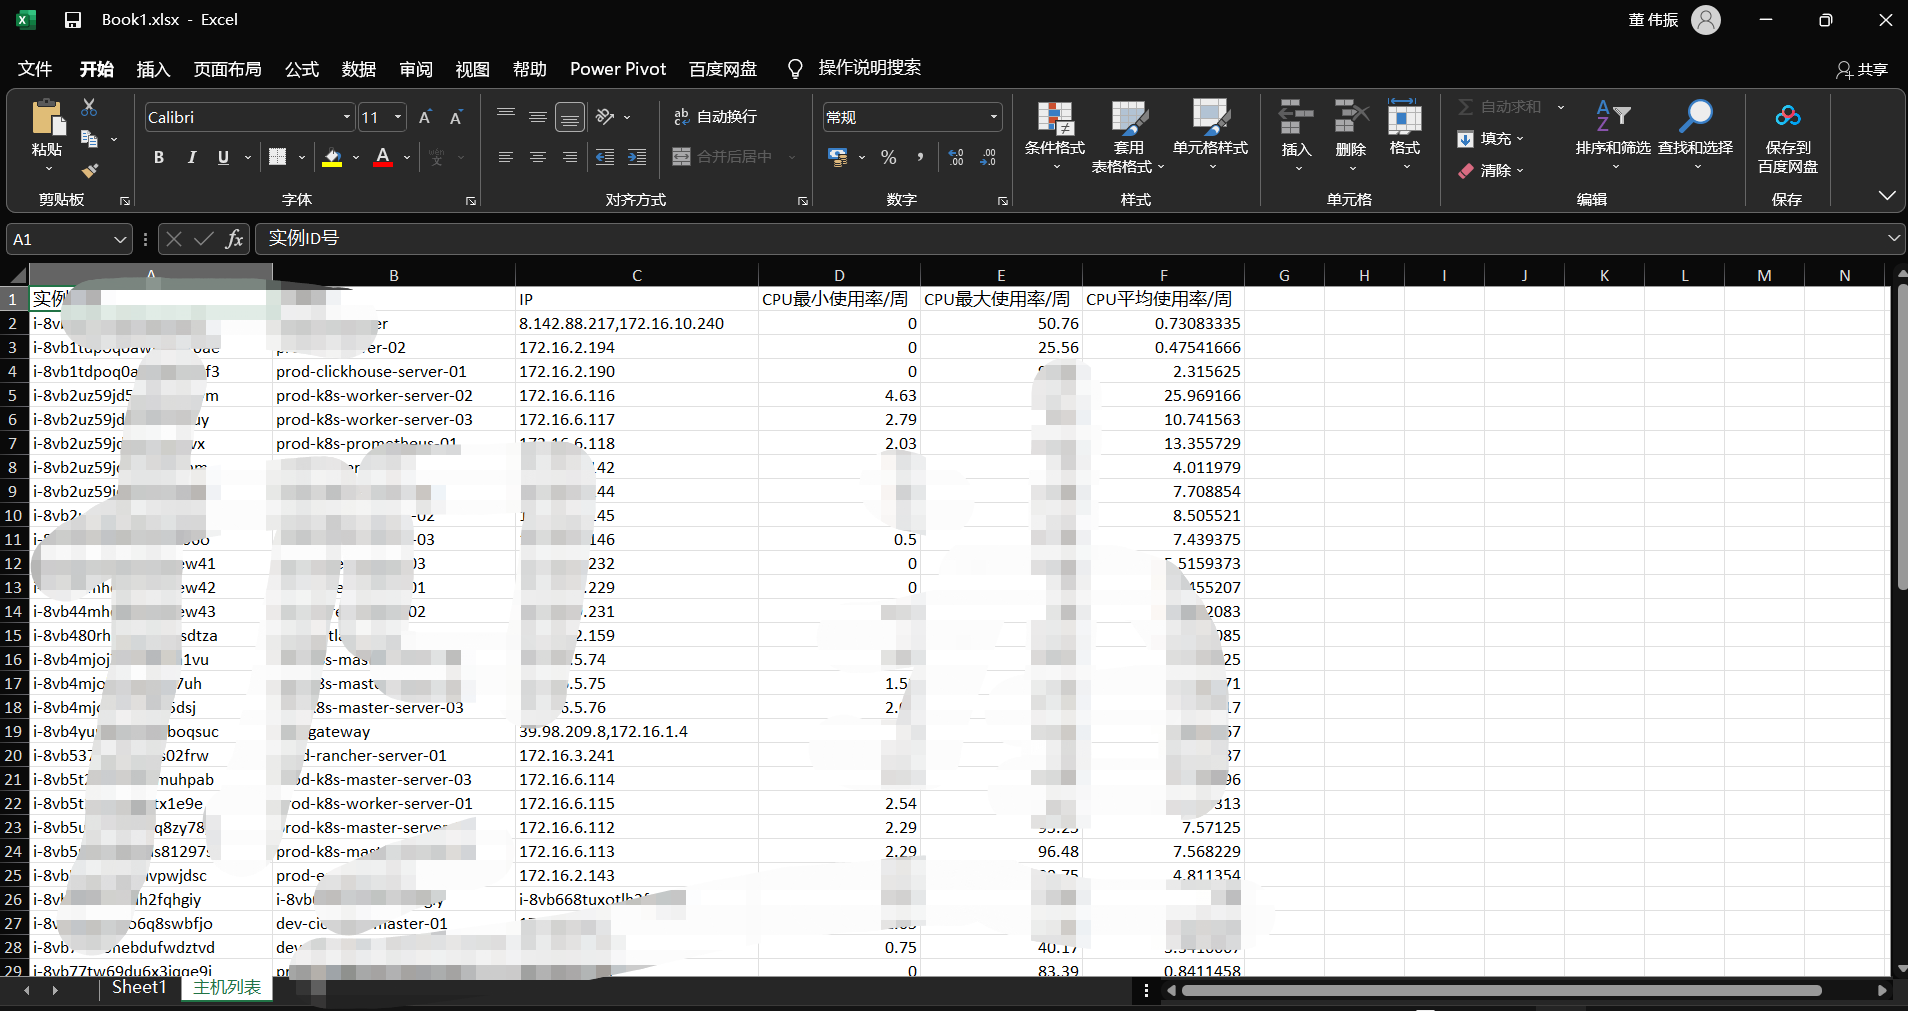Toggle italic formatting
The image size is (1908, 1011).
[x=191, y=157]
